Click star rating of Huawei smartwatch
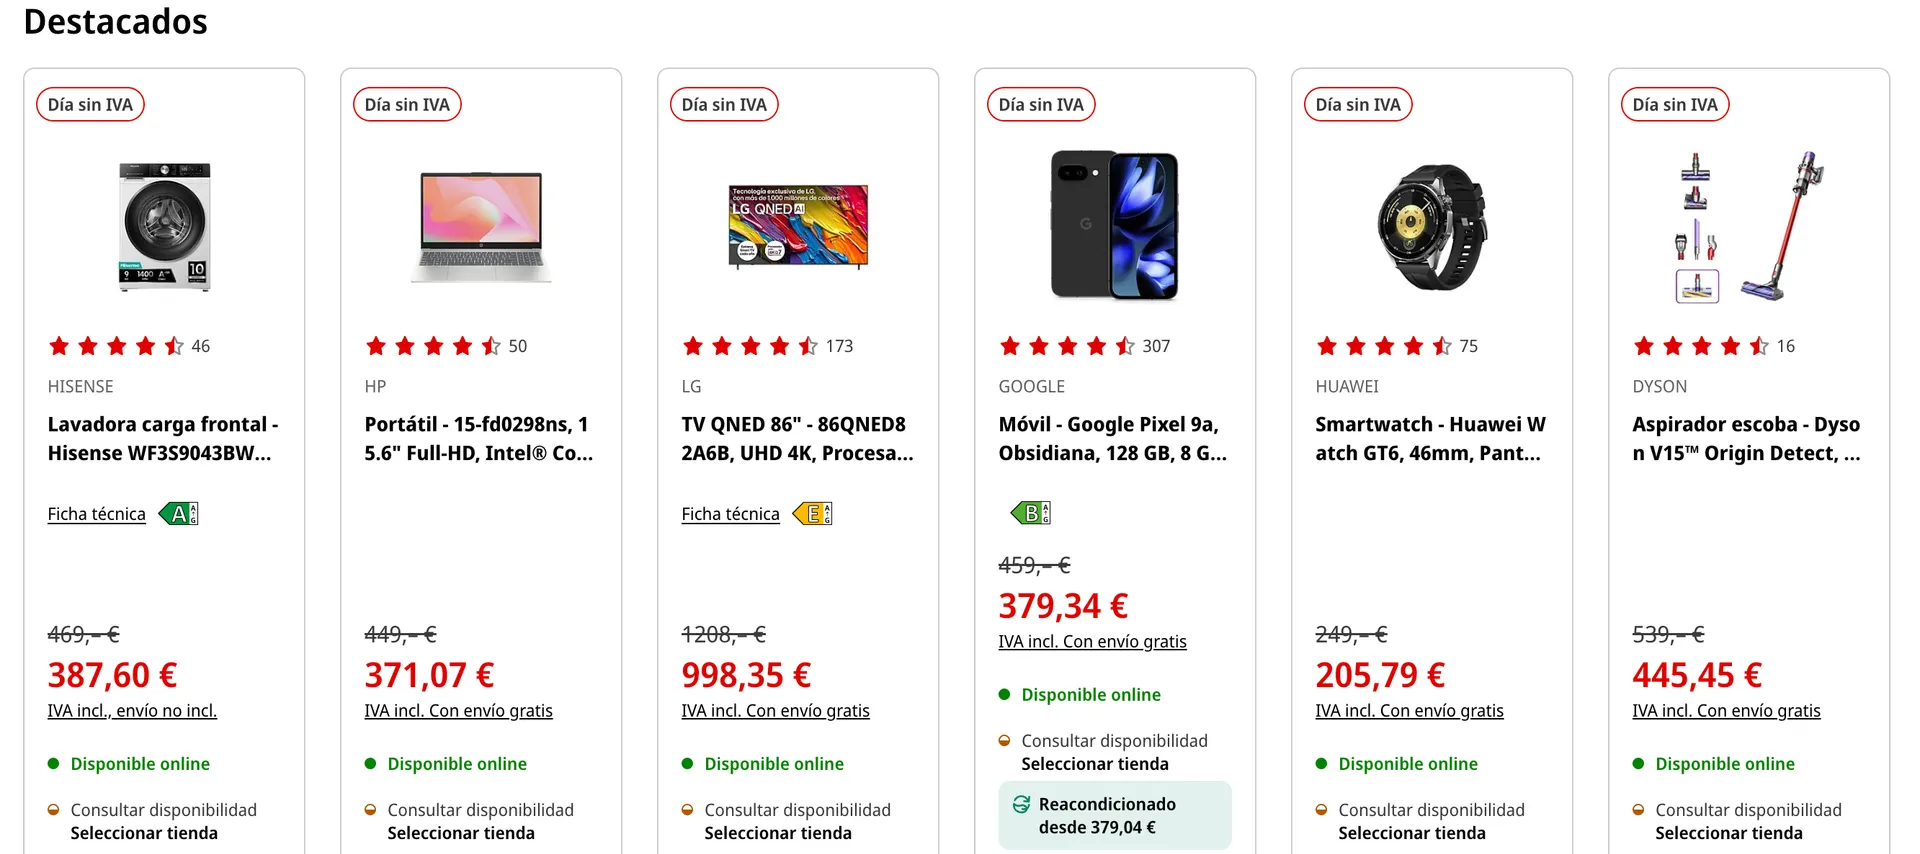Image resolution: width=1920 pixels, height=854 pixels. pos(1384,346)
